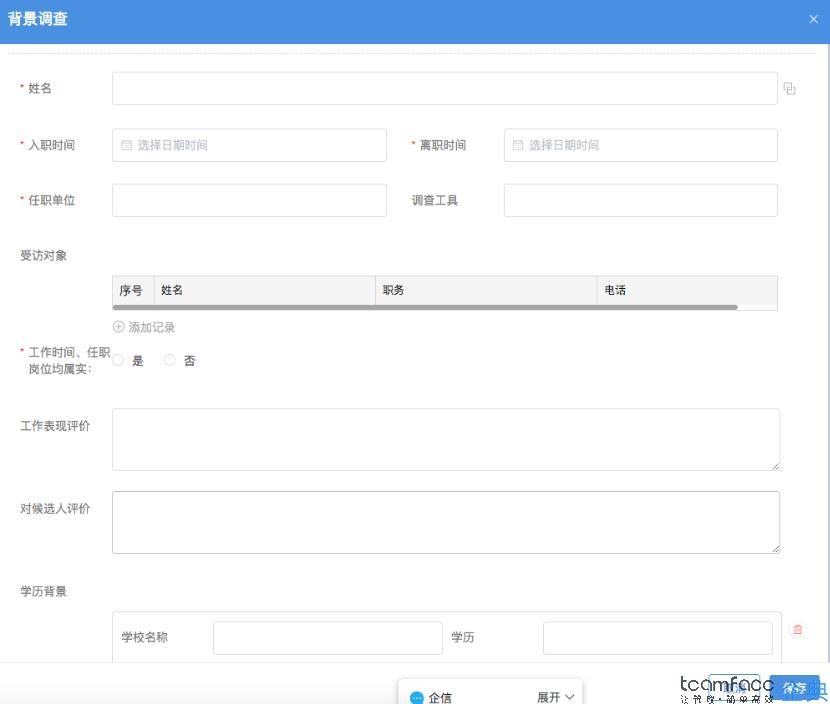The width and height of the screenshot is (830, 704).
Task: Click the 受访对象 section label
Action: 43,256
